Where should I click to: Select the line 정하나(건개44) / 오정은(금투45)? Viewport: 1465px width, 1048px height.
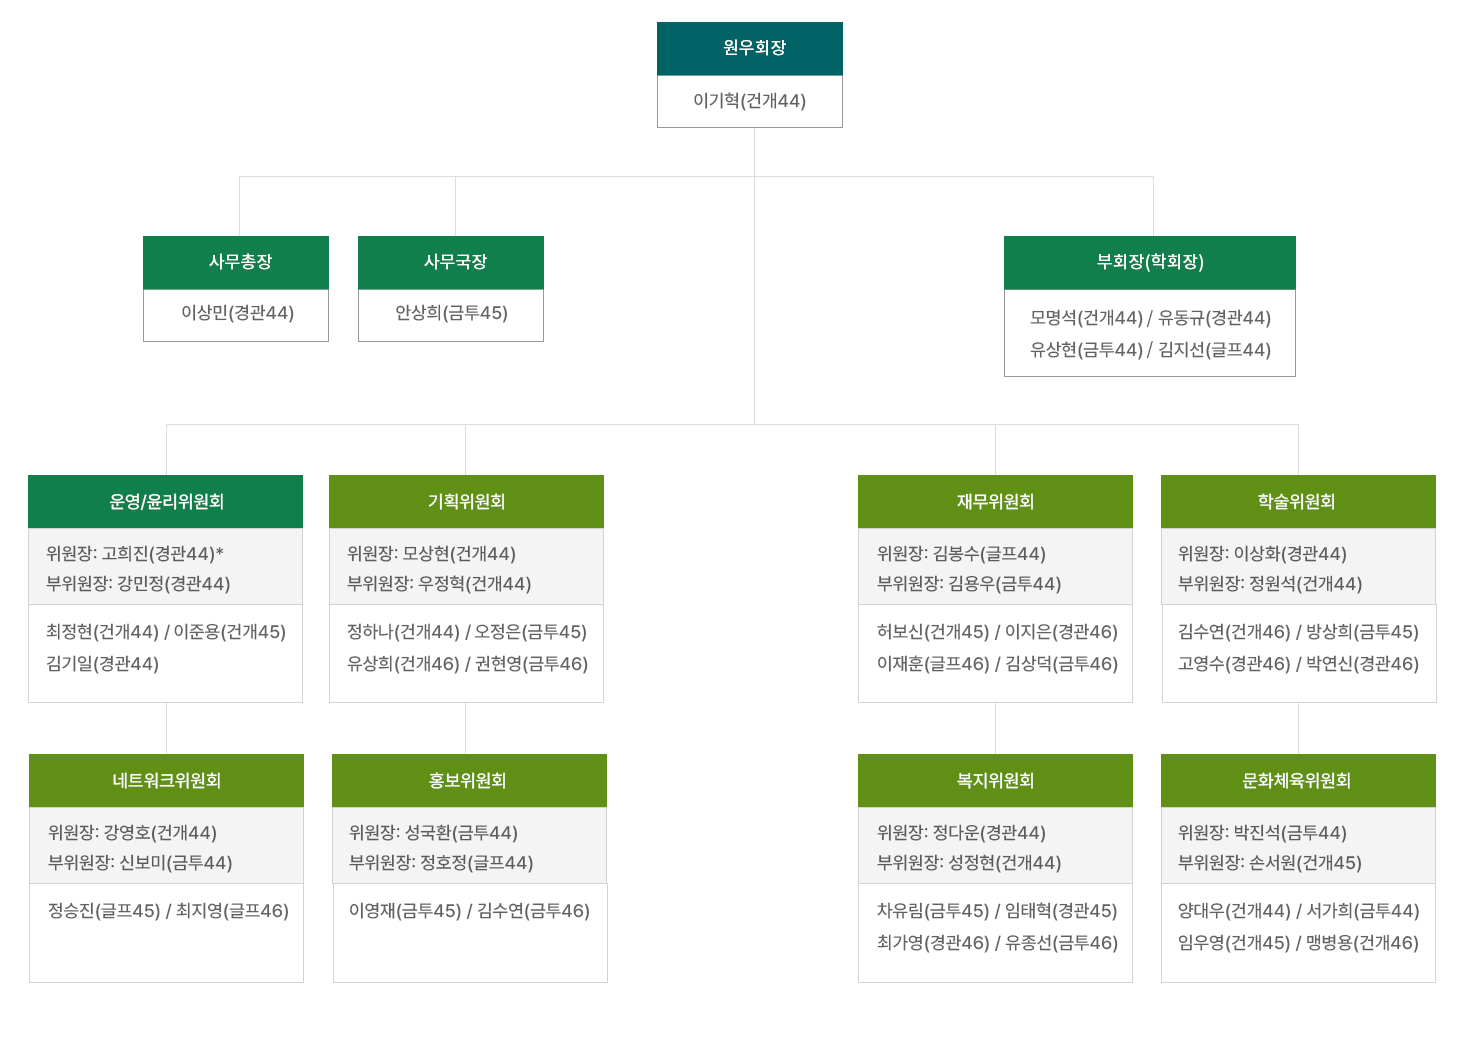(x=467, y=632)
